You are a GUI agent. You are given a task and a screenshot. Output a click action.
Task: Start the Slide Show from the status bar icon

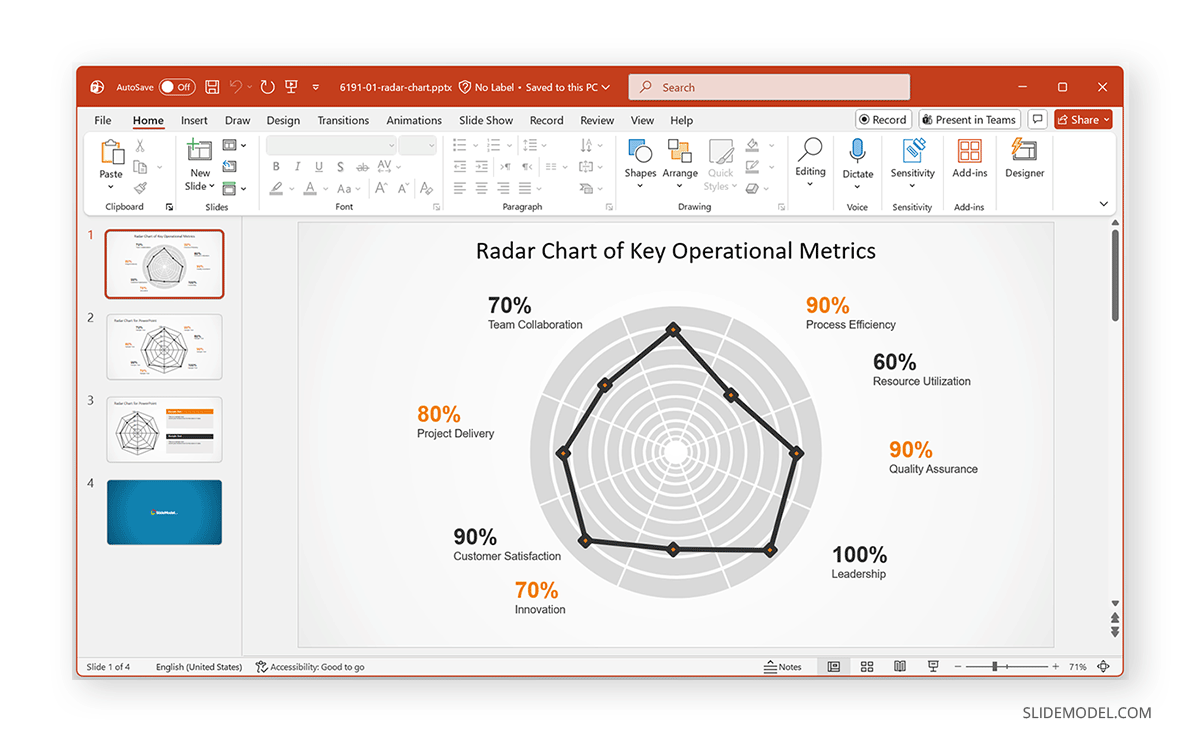point(932,666)
